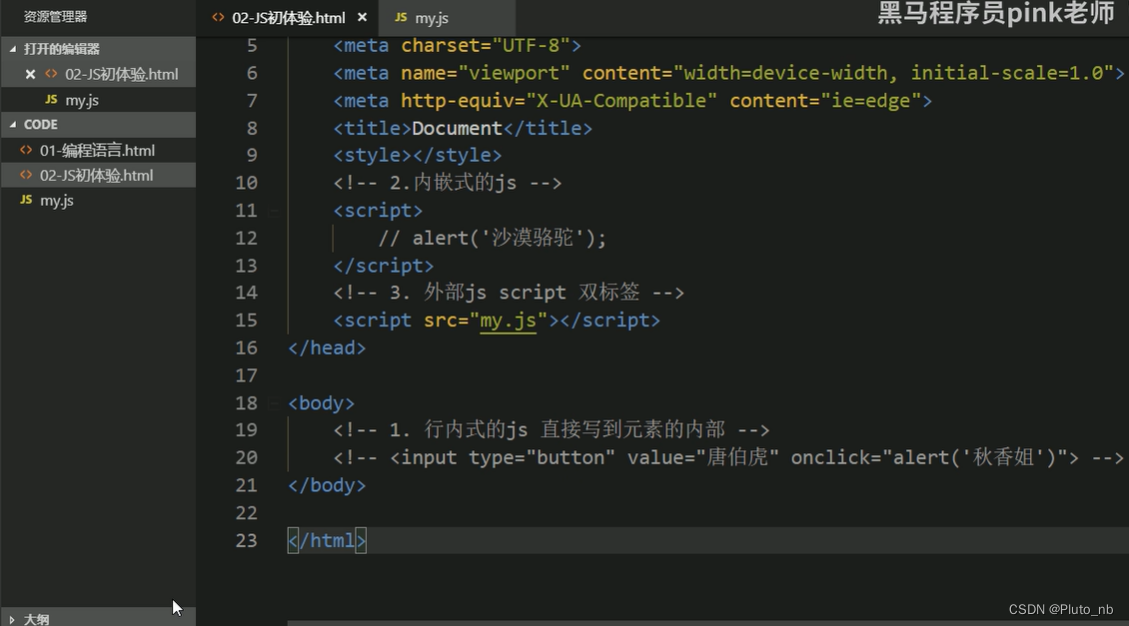Place cursor on the </html> closing tag
Viewport: 1129px width, 626px height.
327,540
